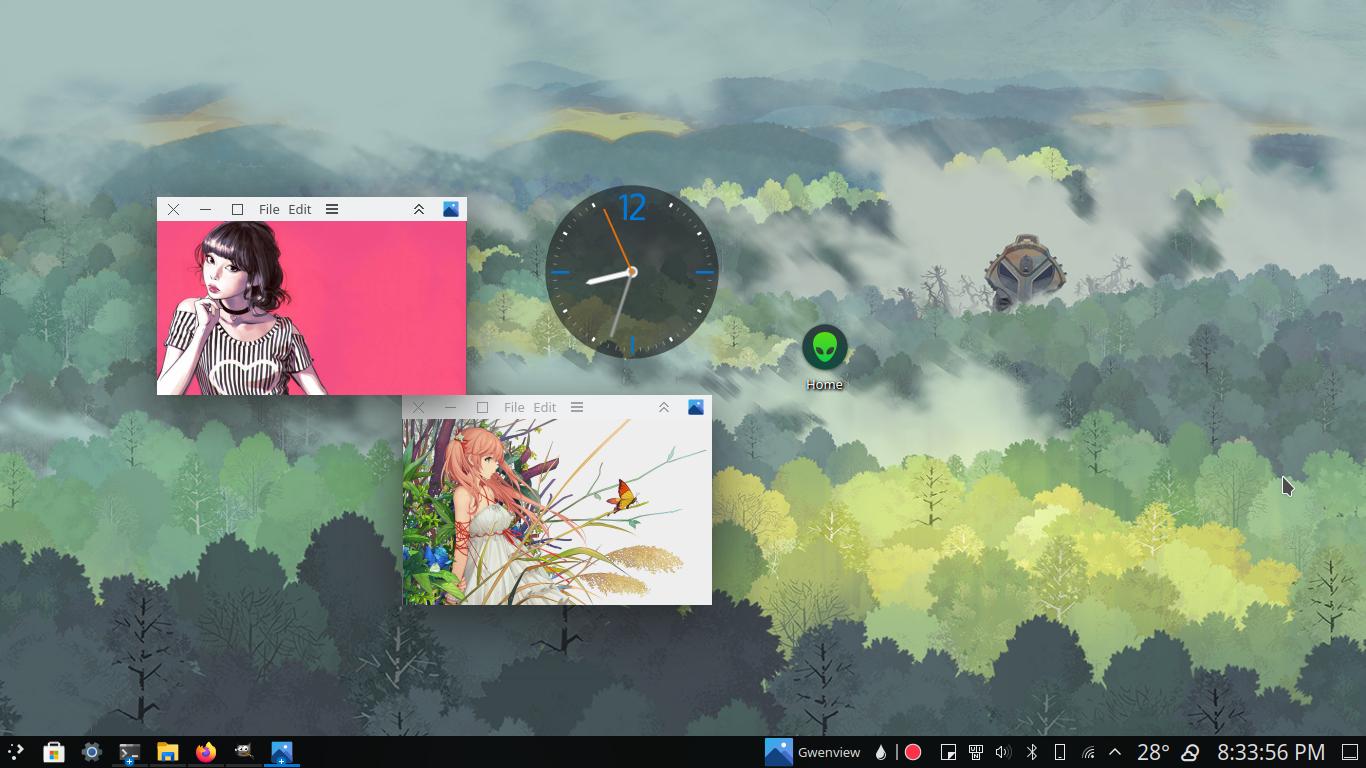Open the volume control in the system tray

pyautogui.click(x=1004, y=752)
